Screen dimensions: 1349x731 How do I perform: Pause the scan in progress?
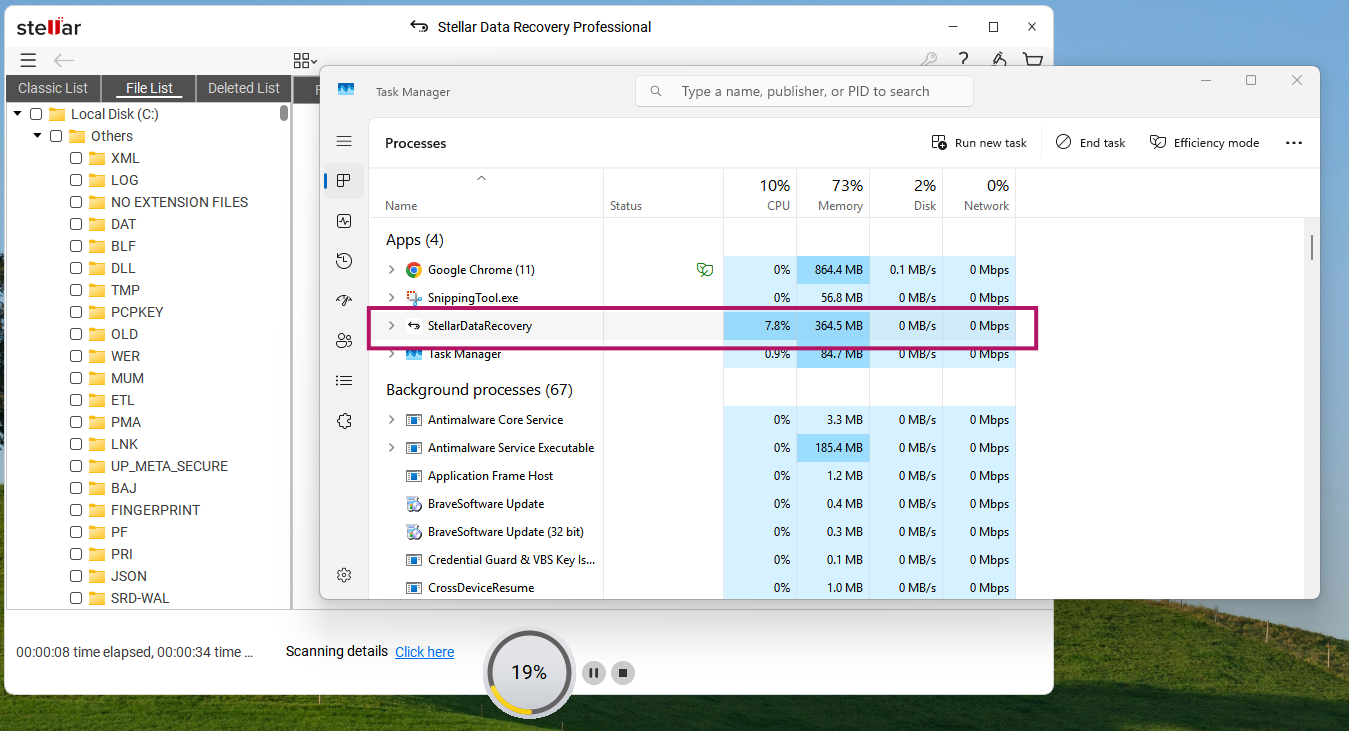pos(593,672)
